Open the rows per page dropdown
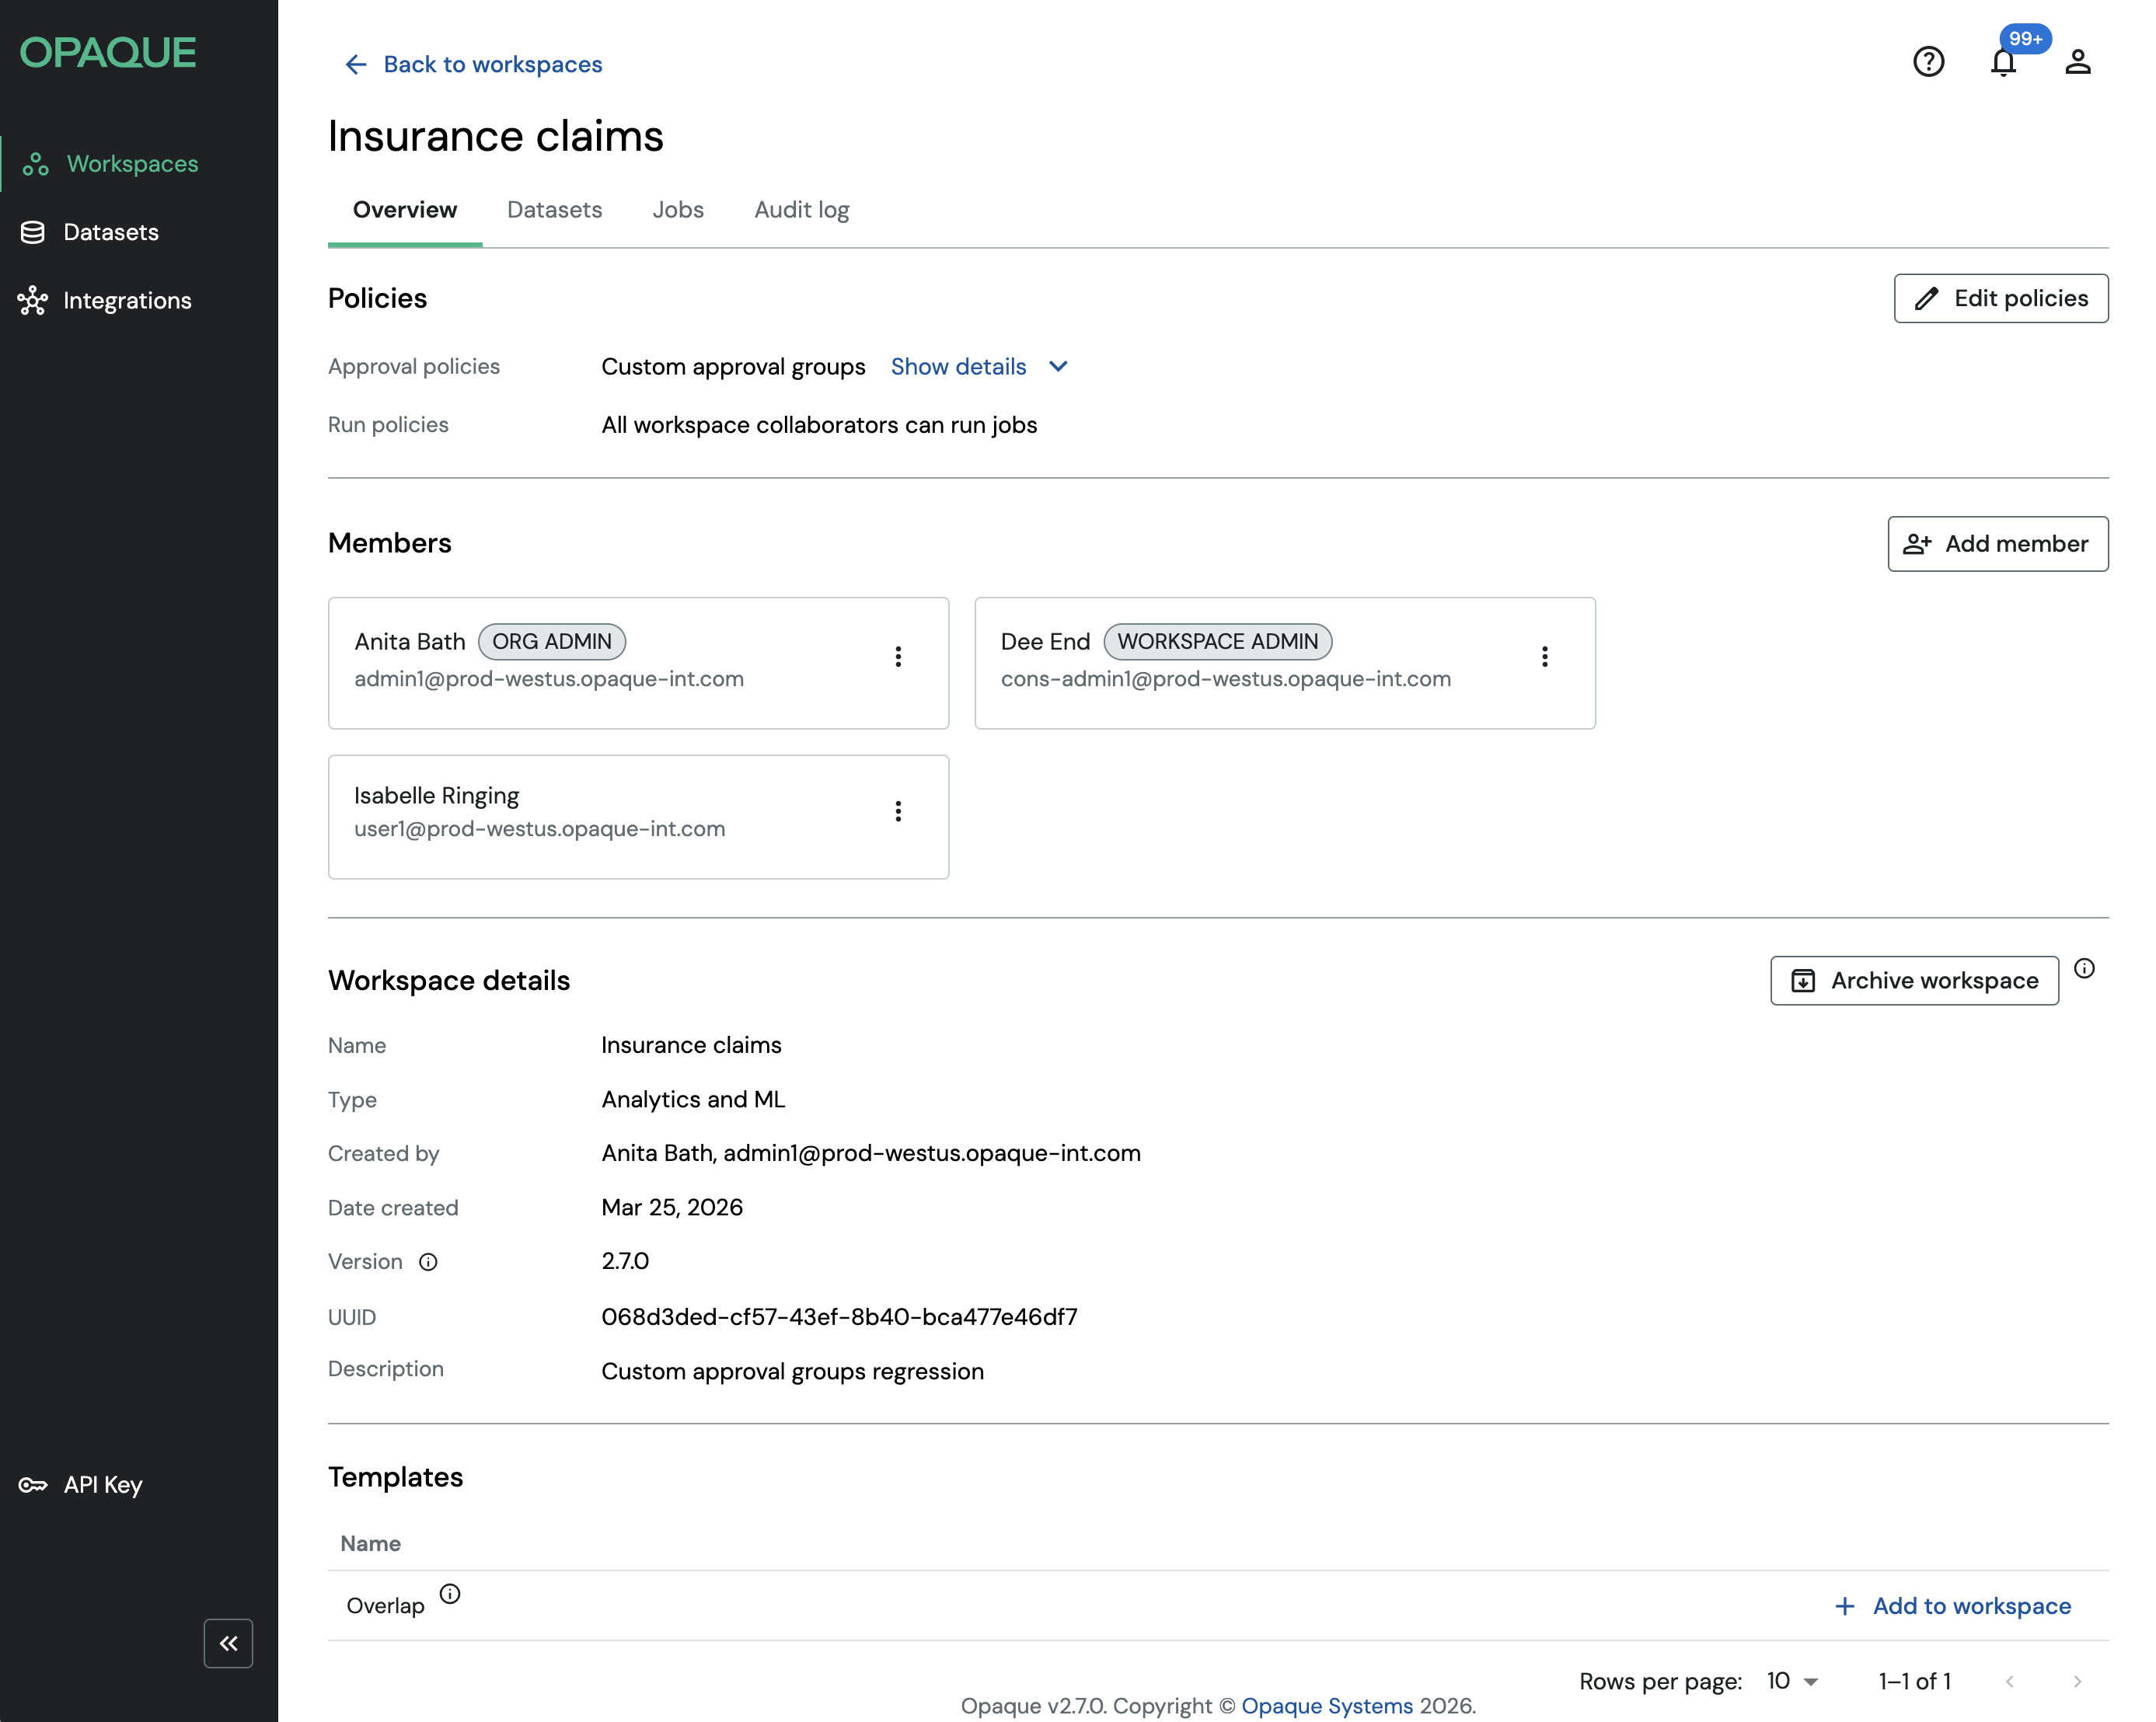Screen dimensions: 2156x1722 [x=1792, y=1681]
